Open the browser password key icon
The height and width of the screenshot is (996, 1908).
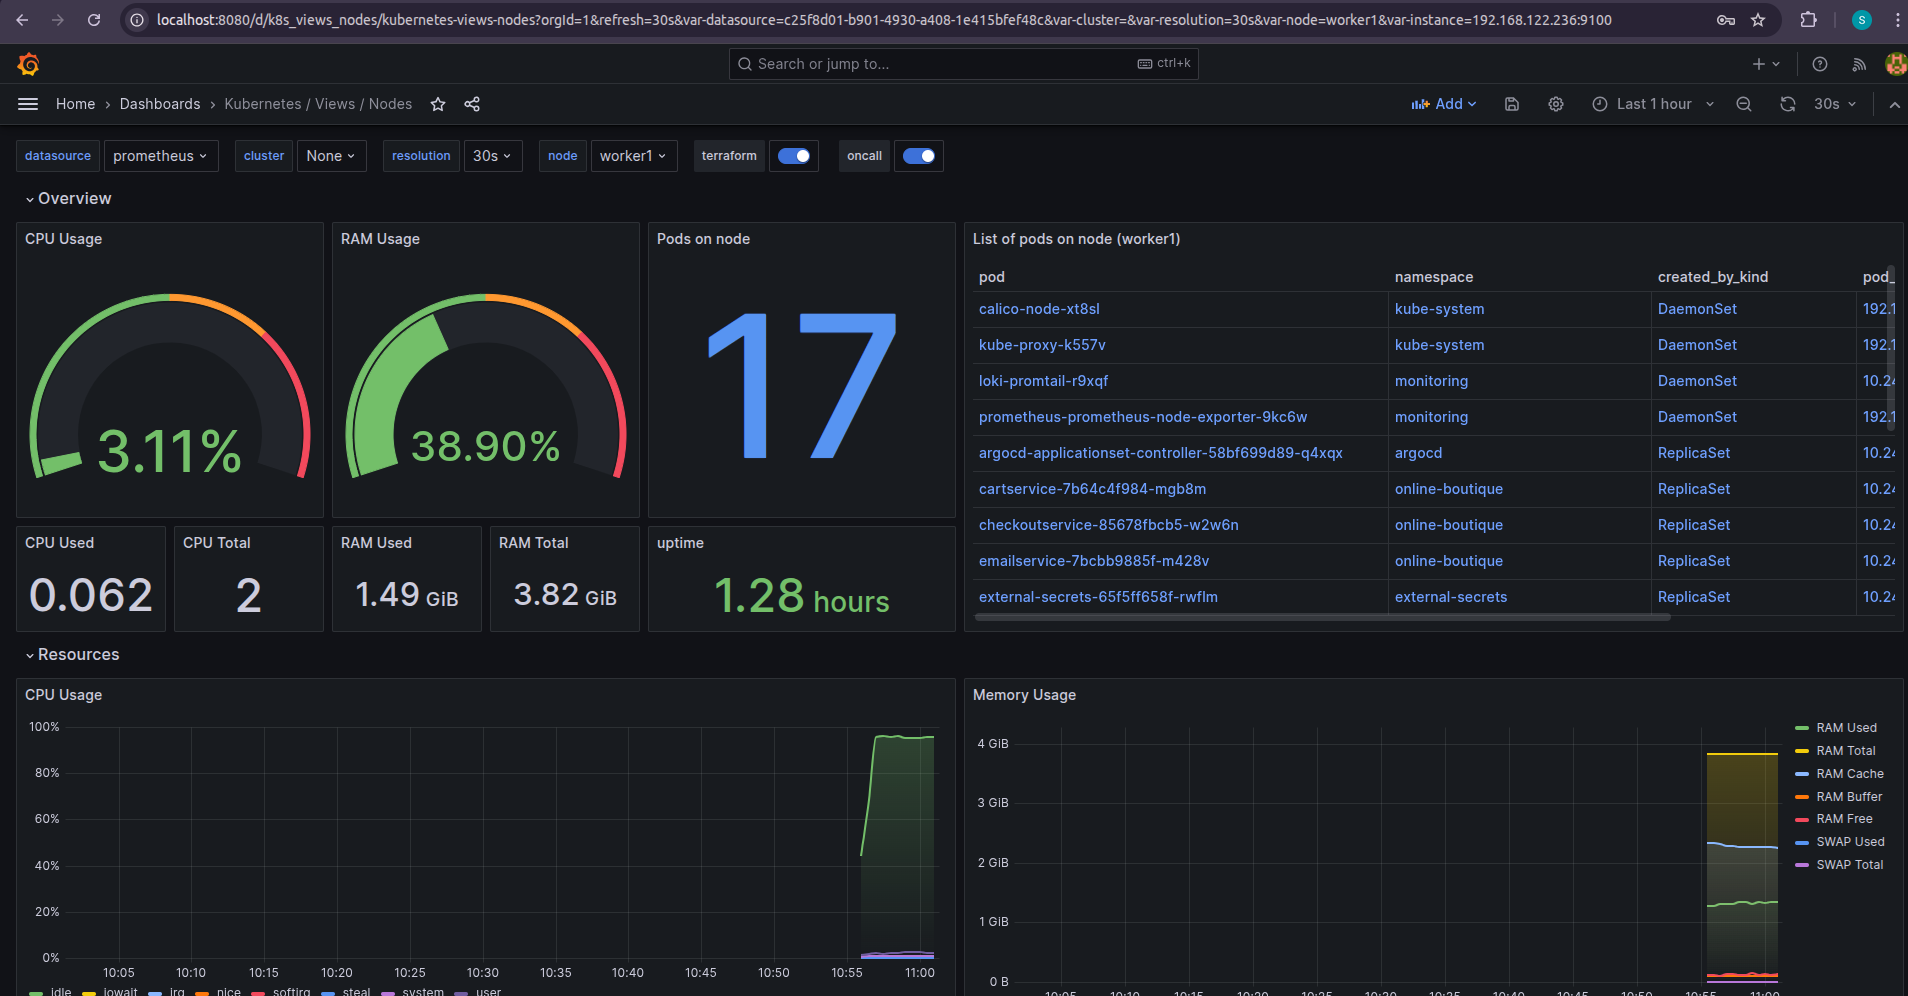pyautogui.click(x=1726, y=20)
